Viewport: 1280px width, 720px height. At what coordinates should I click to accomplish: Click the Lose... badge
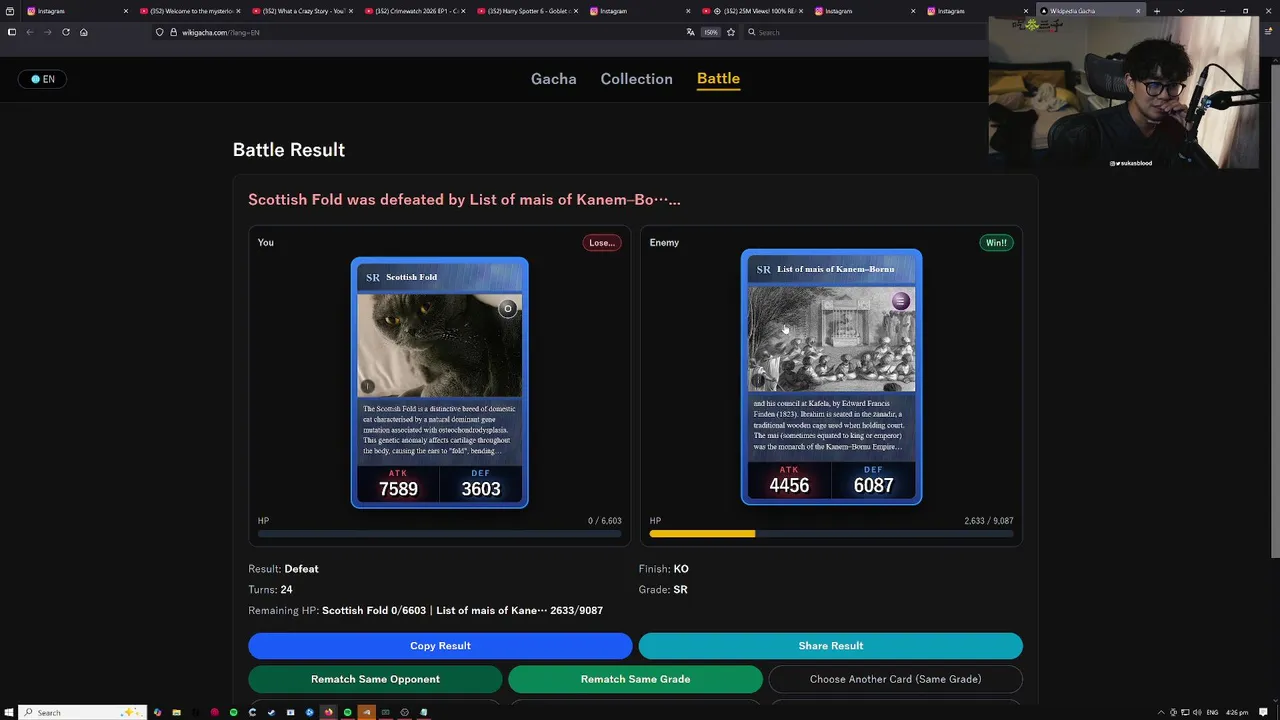(602, 243)
